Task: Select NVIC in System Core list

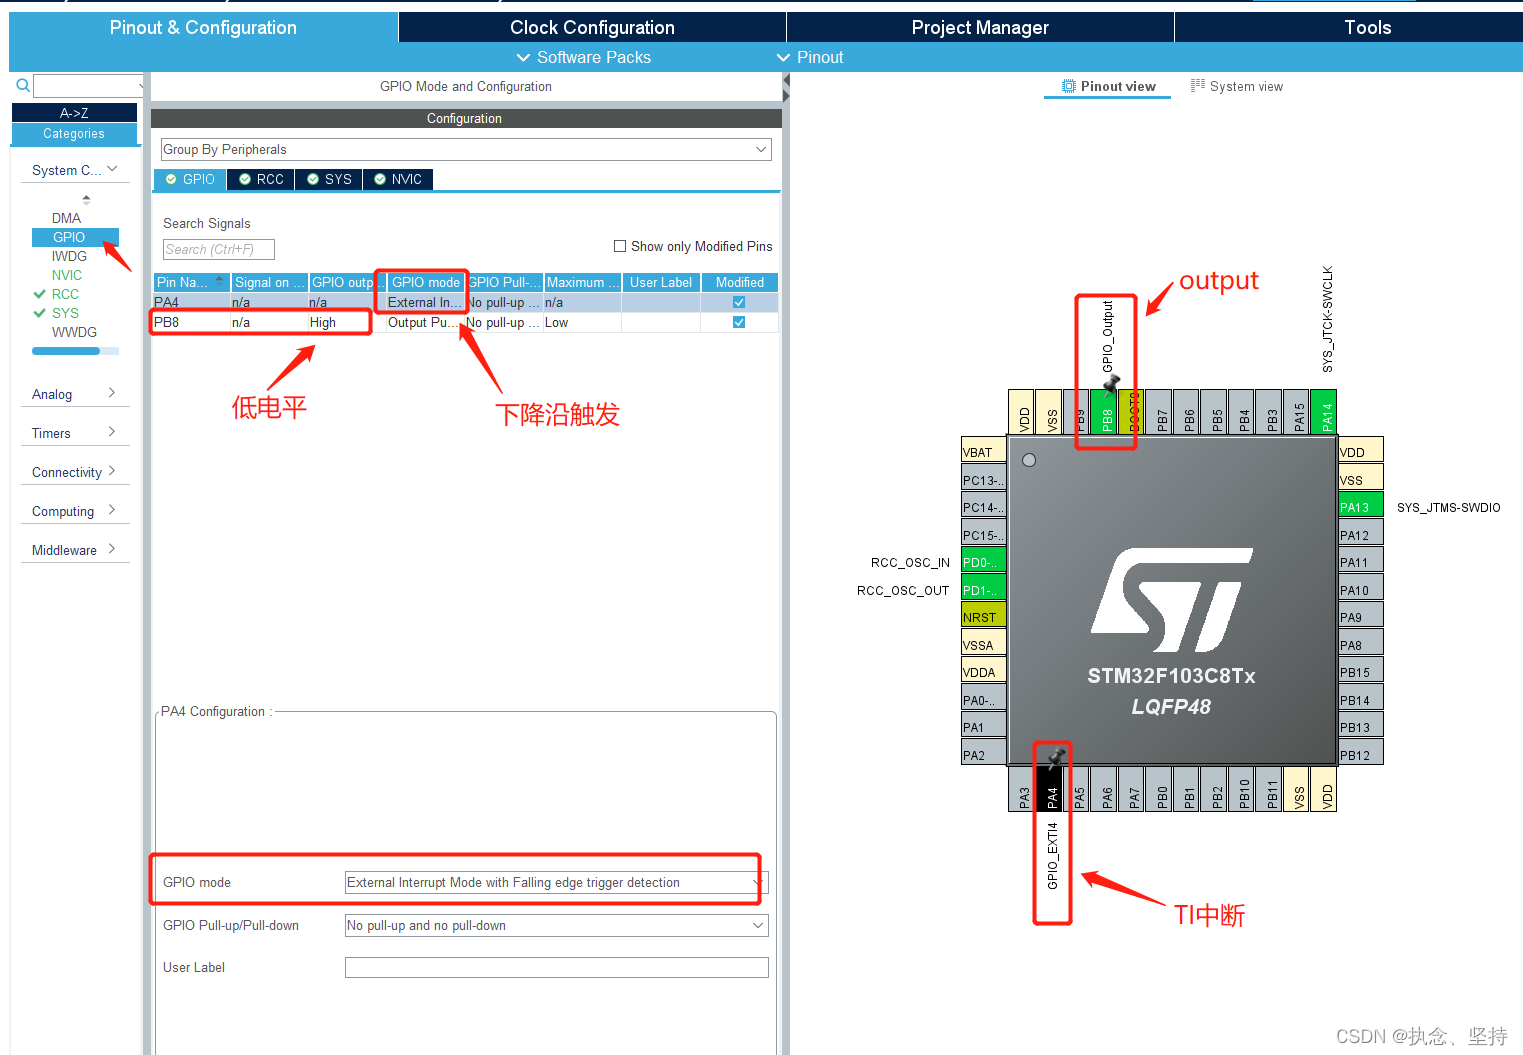Action: tap(67, 275)
